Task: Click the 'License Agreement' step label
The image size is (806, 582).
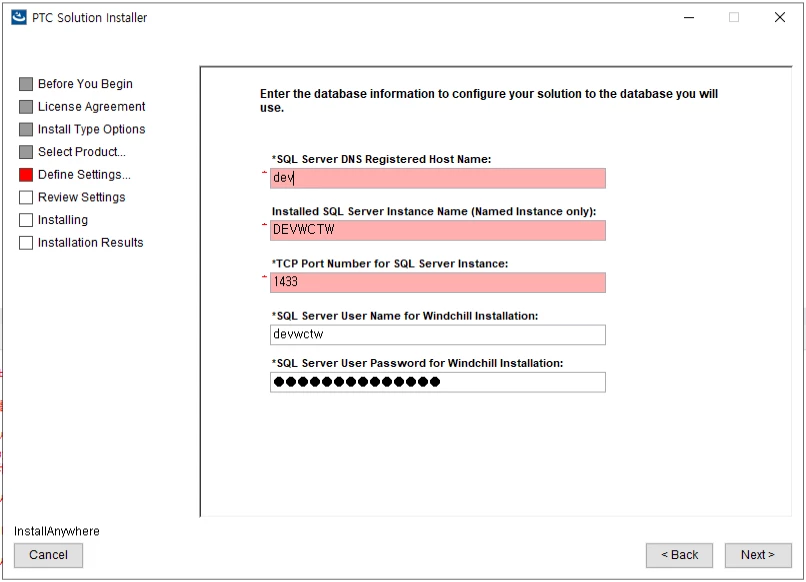Action: pyautogui.click(x=91, y=106)
